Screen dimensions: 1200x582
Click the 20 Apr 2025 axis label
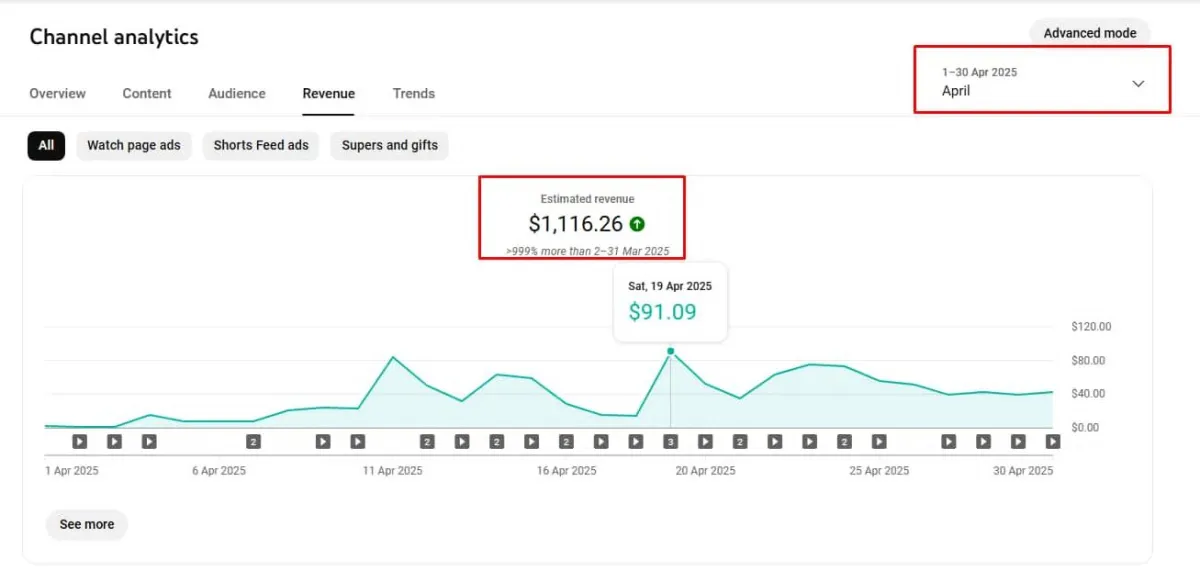(706, 470)
